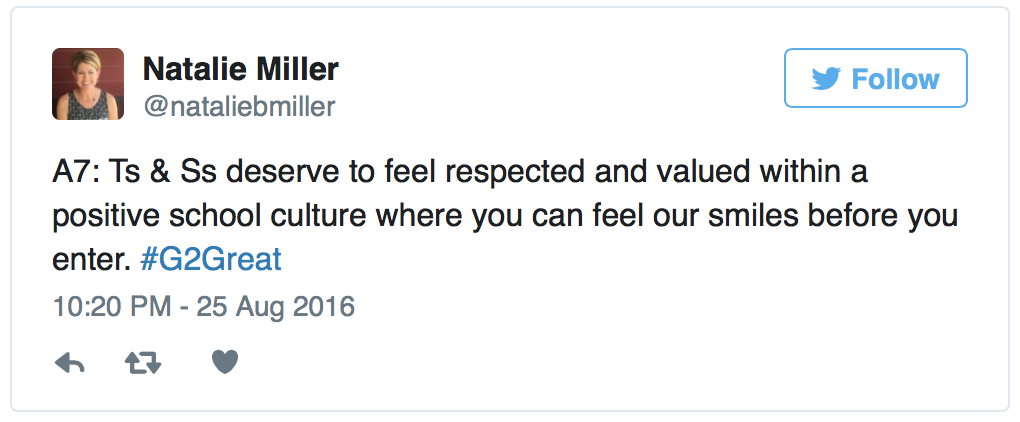This screenshot has height=422, width=1020.
Task: Click the word "enter." before the hashtag
Action: click(90, 261)
